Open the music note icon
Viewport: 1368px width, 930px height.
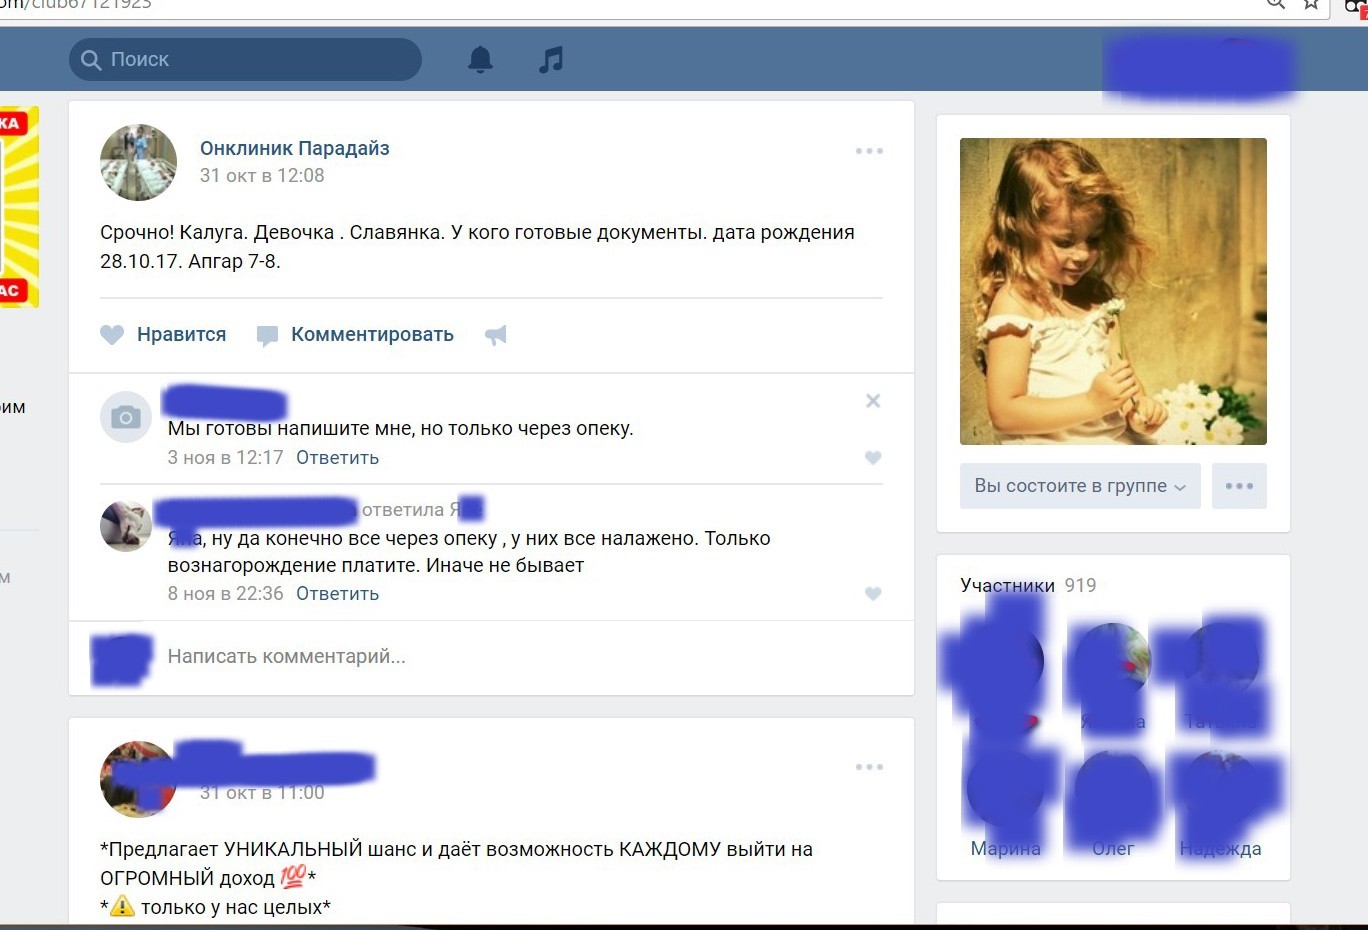tap(551, 60)
